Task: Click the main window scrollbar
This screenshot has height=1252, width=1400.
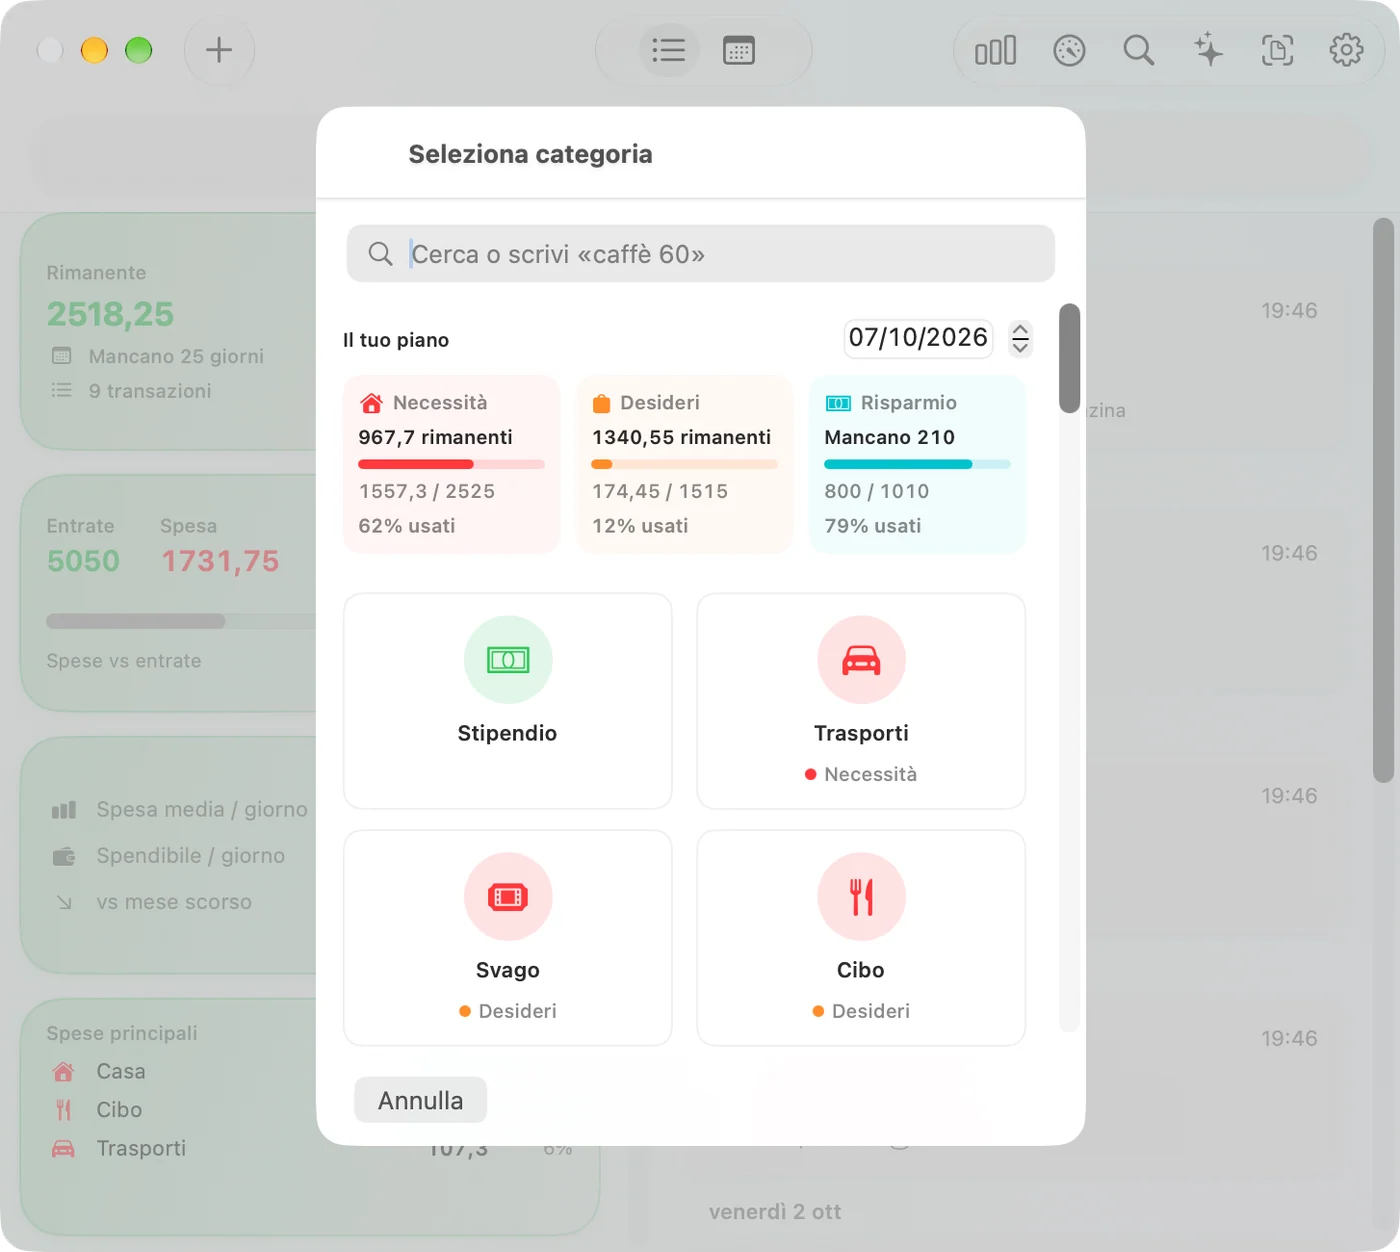Action: (x=1383, y=500)
